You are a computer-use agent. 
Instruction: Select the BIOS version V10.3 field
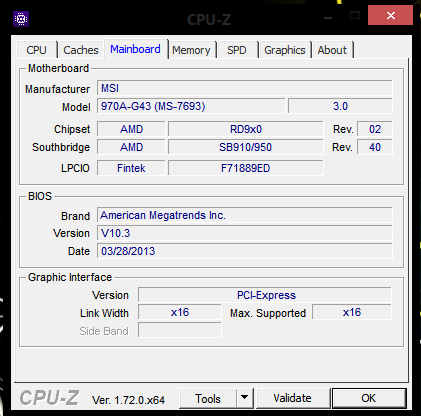(x=245, y=233)
